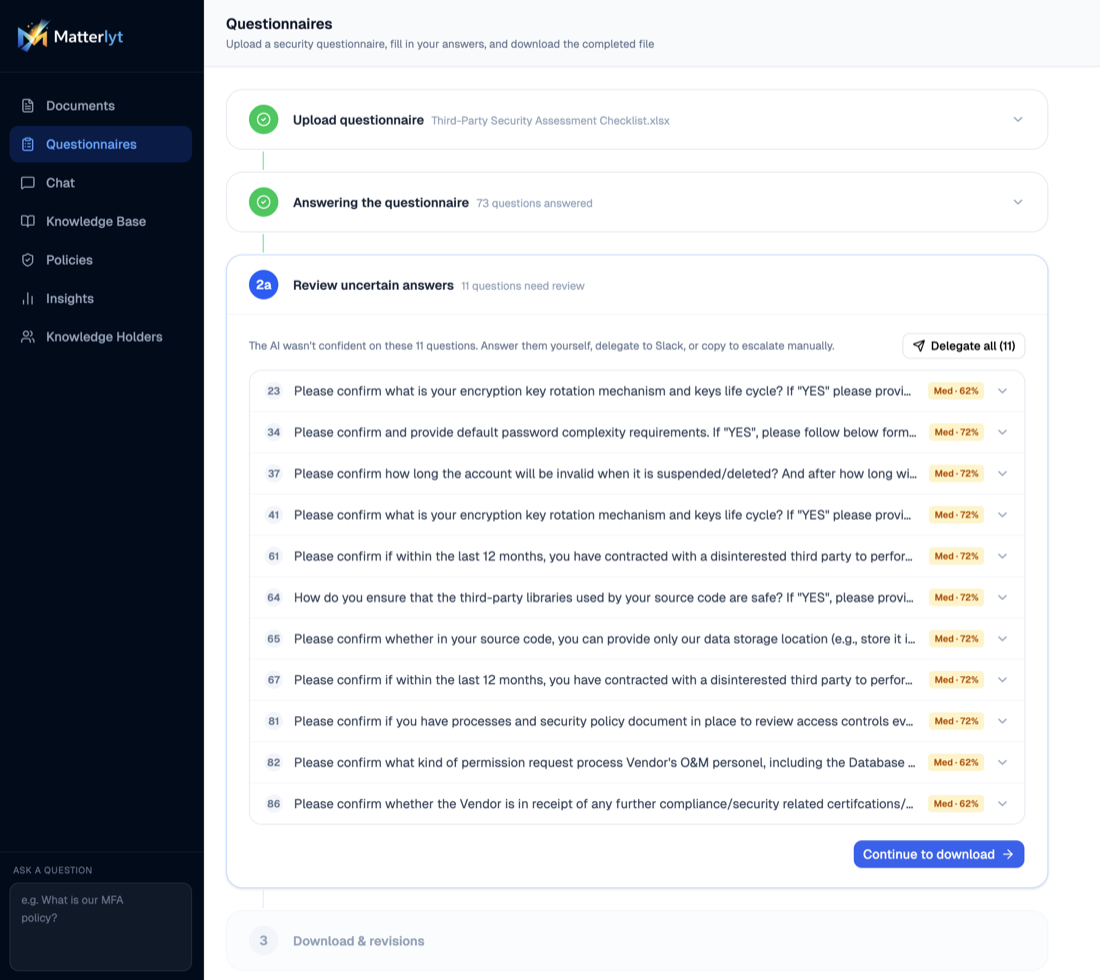
Task: Click the Chat bubble icon
Action: tap(27, 183)
